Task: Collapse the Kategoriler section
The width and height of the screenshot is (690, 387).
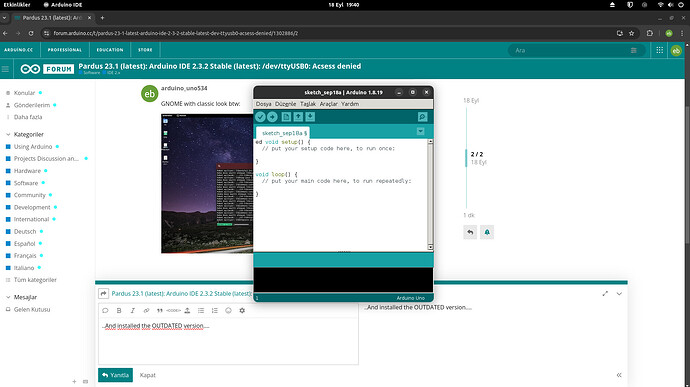Action: coord(8,134)
